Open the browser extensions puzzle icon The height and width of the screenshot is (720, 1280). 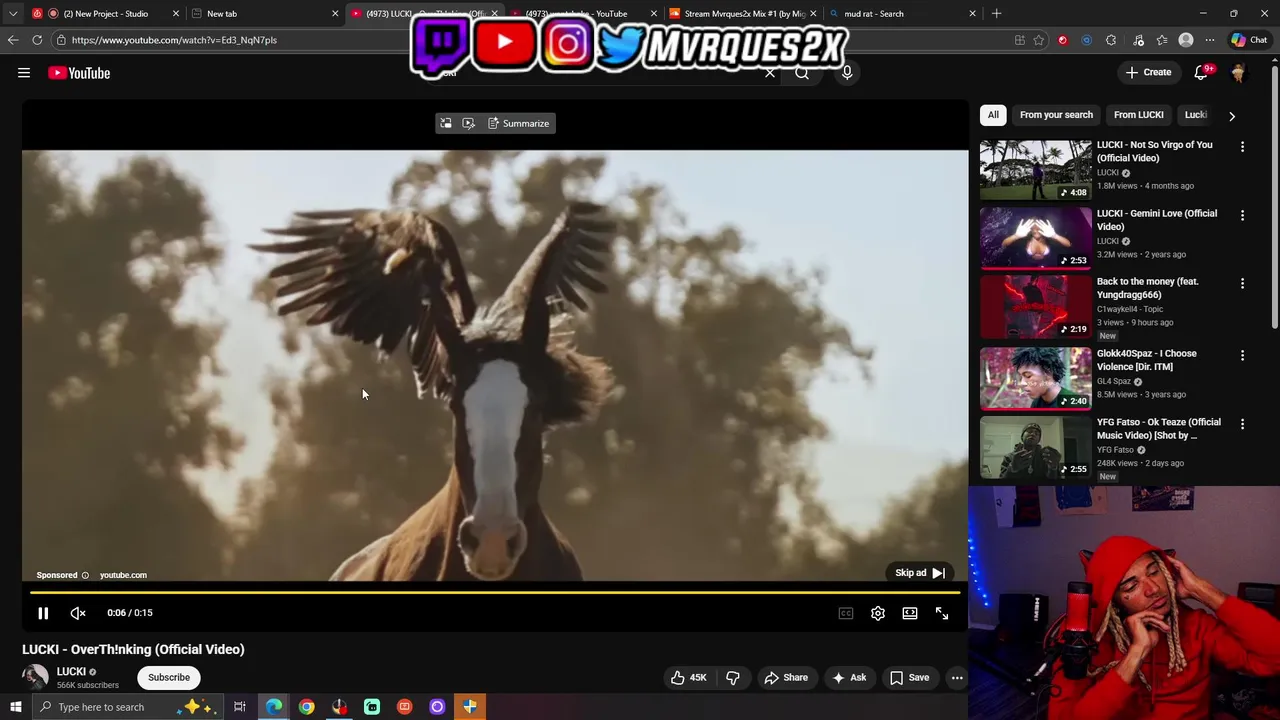[x=1111, y=40]
